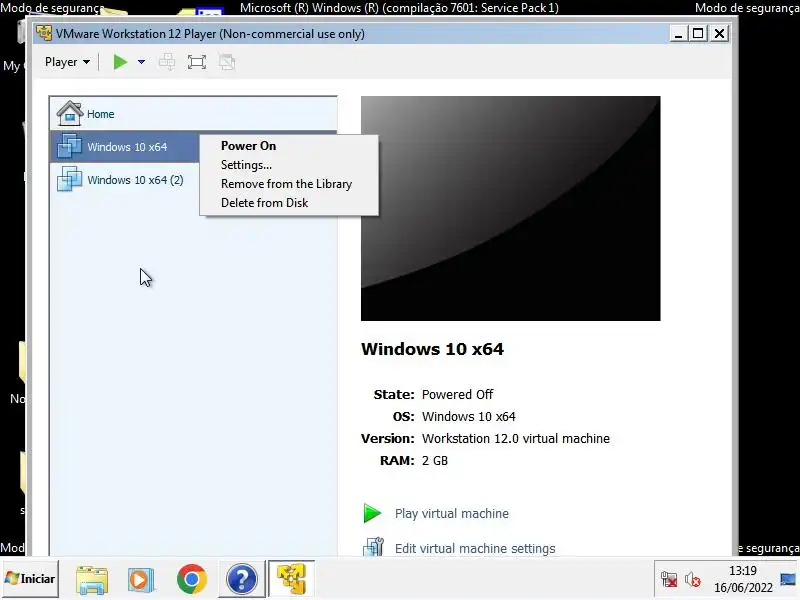Click the Unity mode toolbar icon
Image resolution: width=800 pixels, height=600 pixels.
227,62
